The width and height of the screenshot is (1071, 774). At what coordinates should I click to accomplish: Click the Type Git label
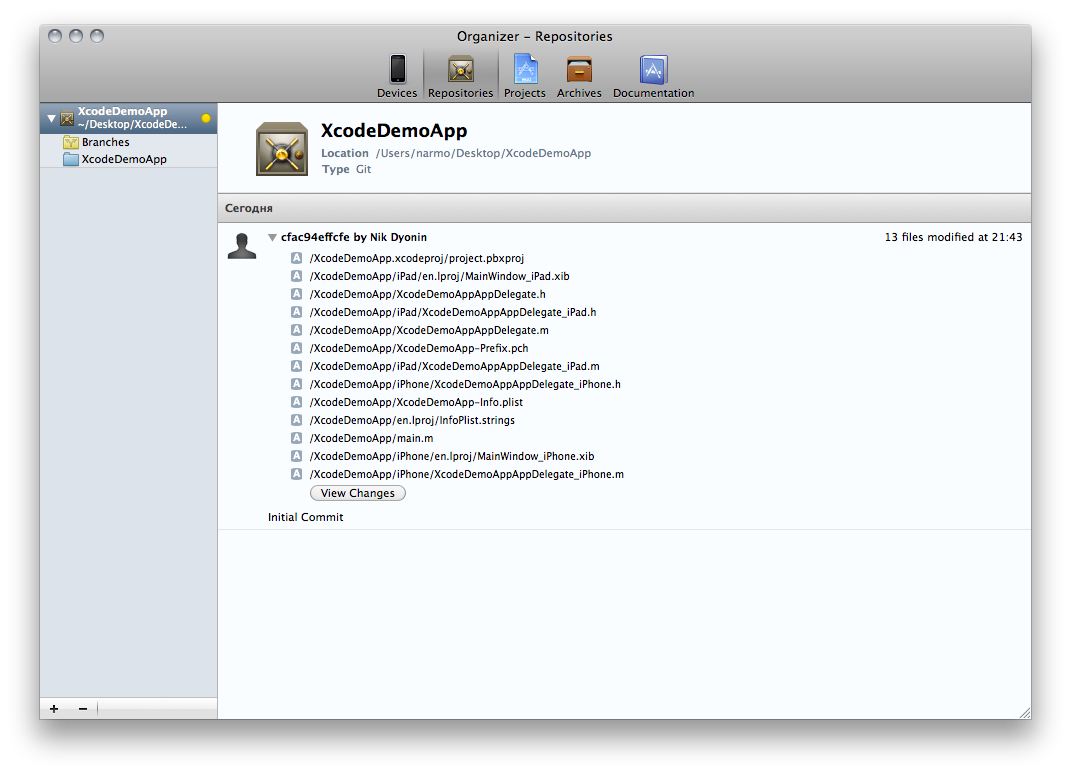pyautogui.click(x=346, y=169)
